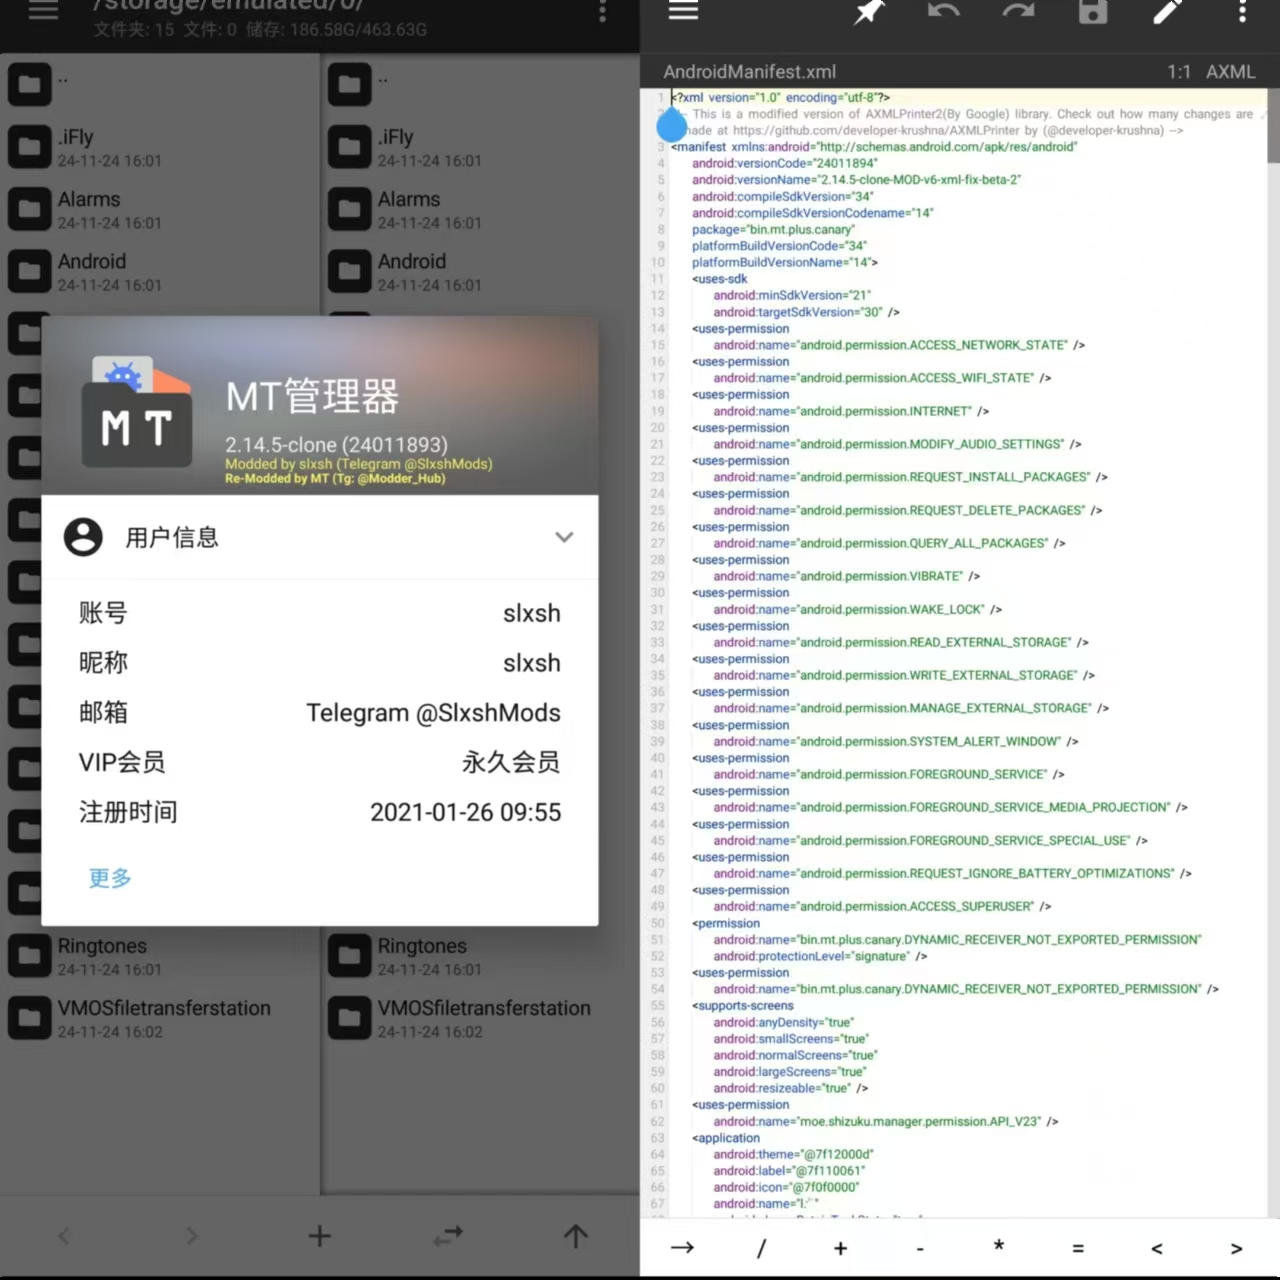This screenshot has height=1280, width=1280.
Task: Insert the less-than symbol from symbol bar
Action: point(1157,1248)
